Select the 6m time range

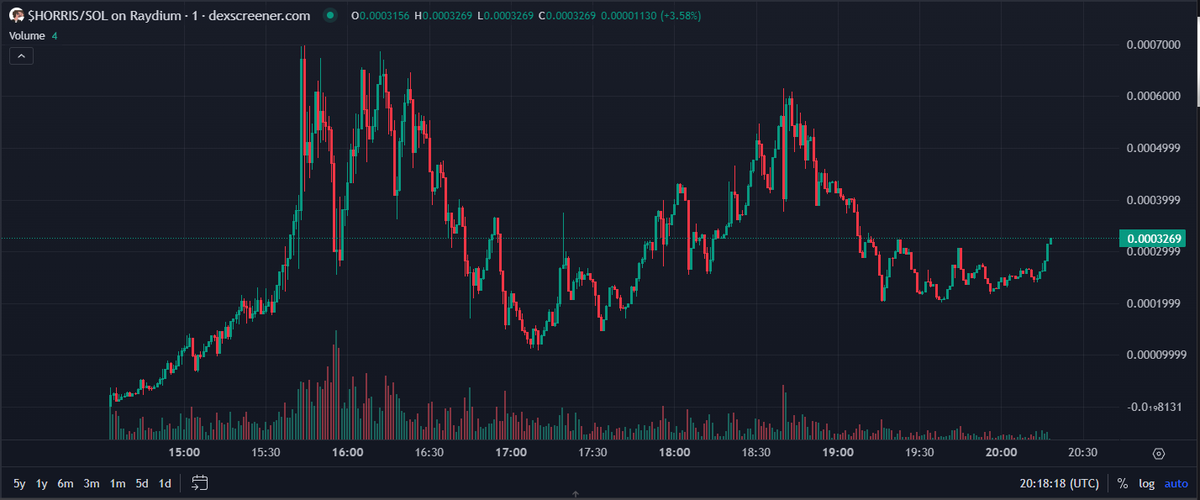click(66, 483)
